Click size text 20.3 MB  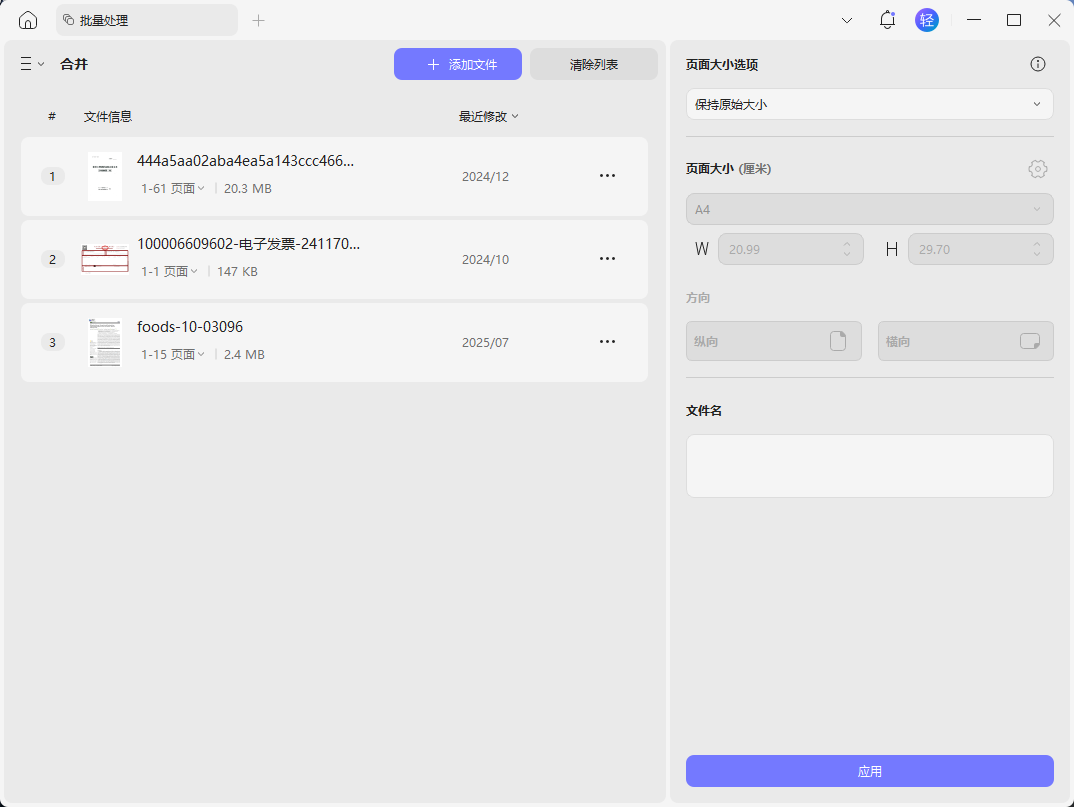pyautogui.click(x=247, y=188)
